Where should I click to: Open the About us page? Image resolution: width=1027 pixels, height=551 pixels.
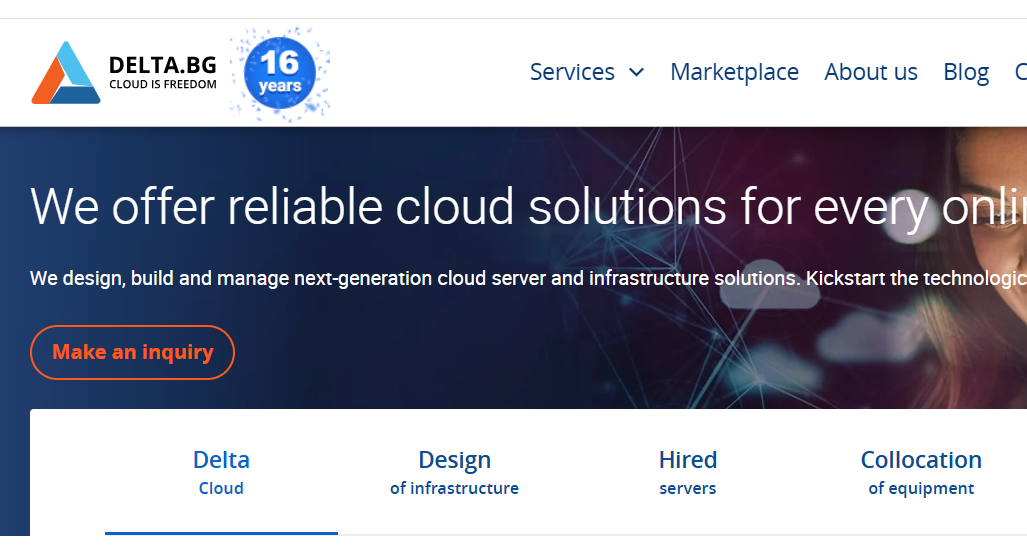[870, 72]
